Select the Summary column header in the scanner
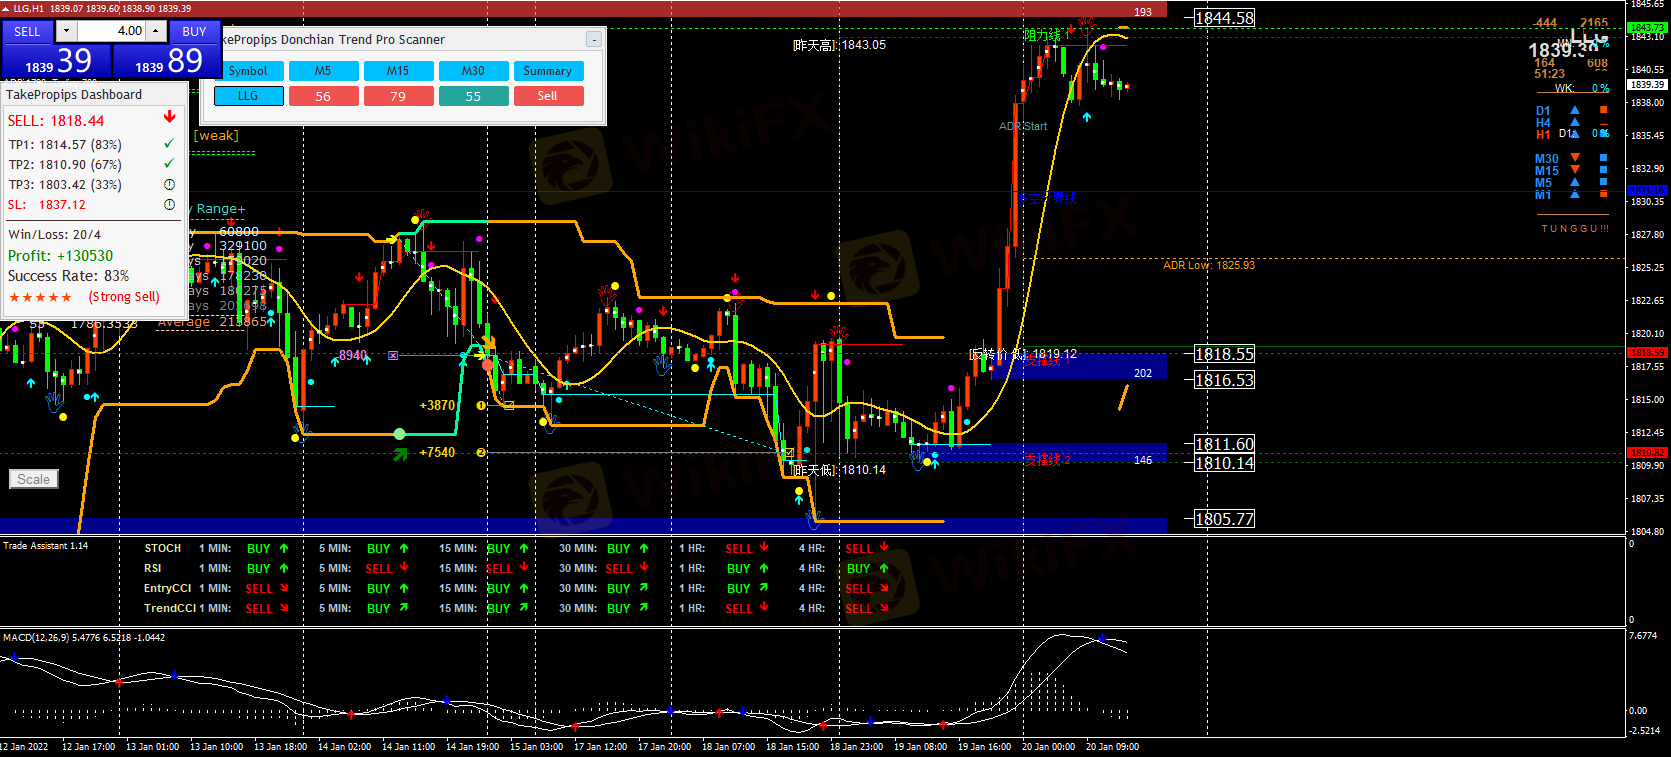1671x757 pixels. point(548,71)
